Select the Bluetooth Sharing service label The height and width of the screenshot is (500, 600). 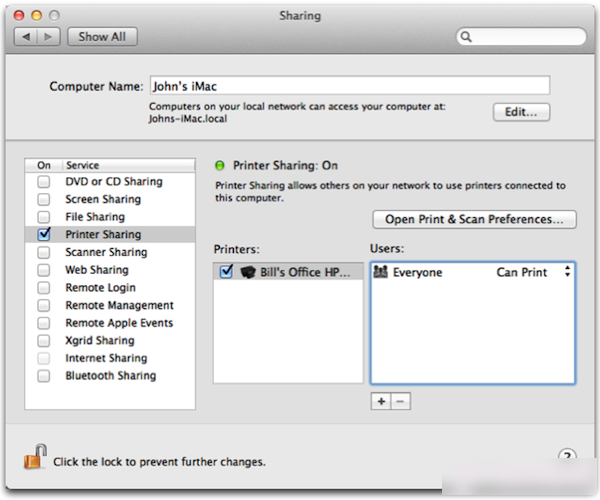(111, 376)
